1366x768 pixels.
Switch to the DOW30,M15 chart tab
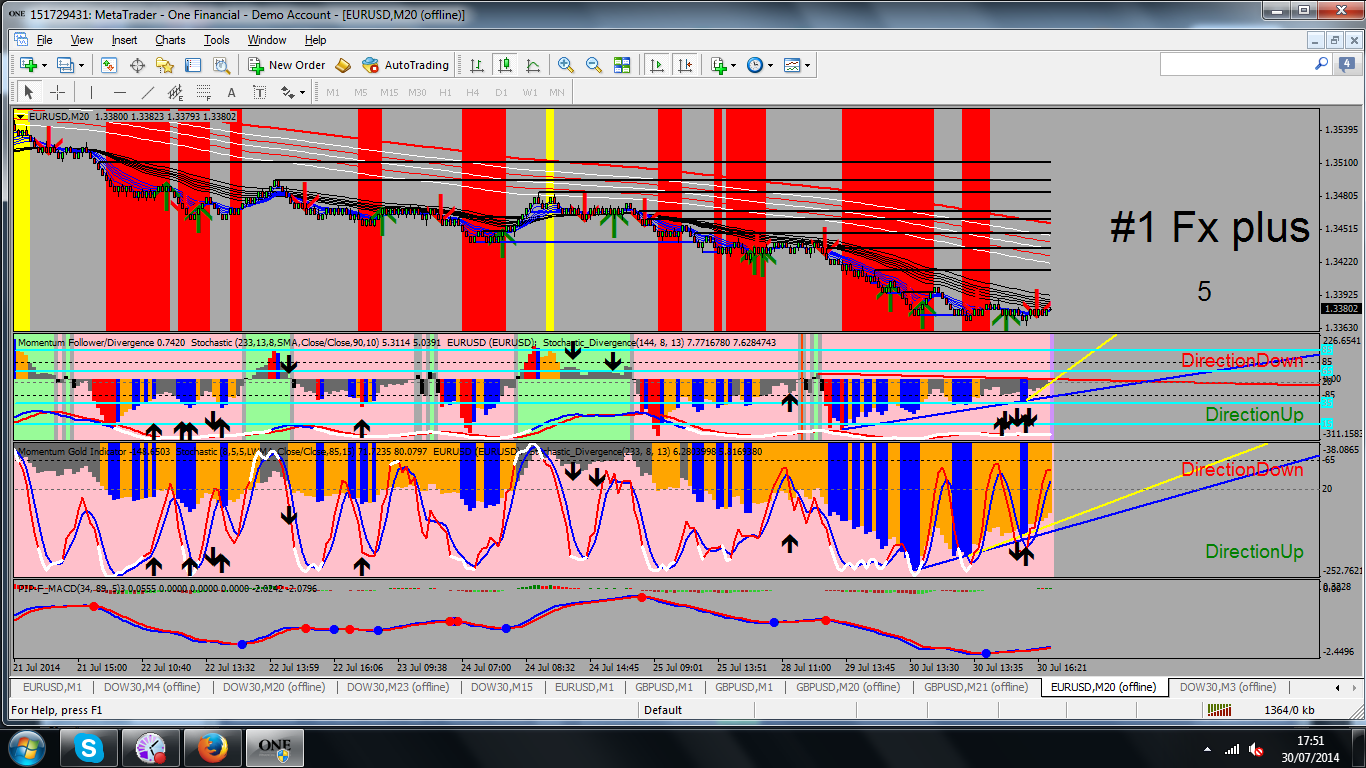coord(502,687)
